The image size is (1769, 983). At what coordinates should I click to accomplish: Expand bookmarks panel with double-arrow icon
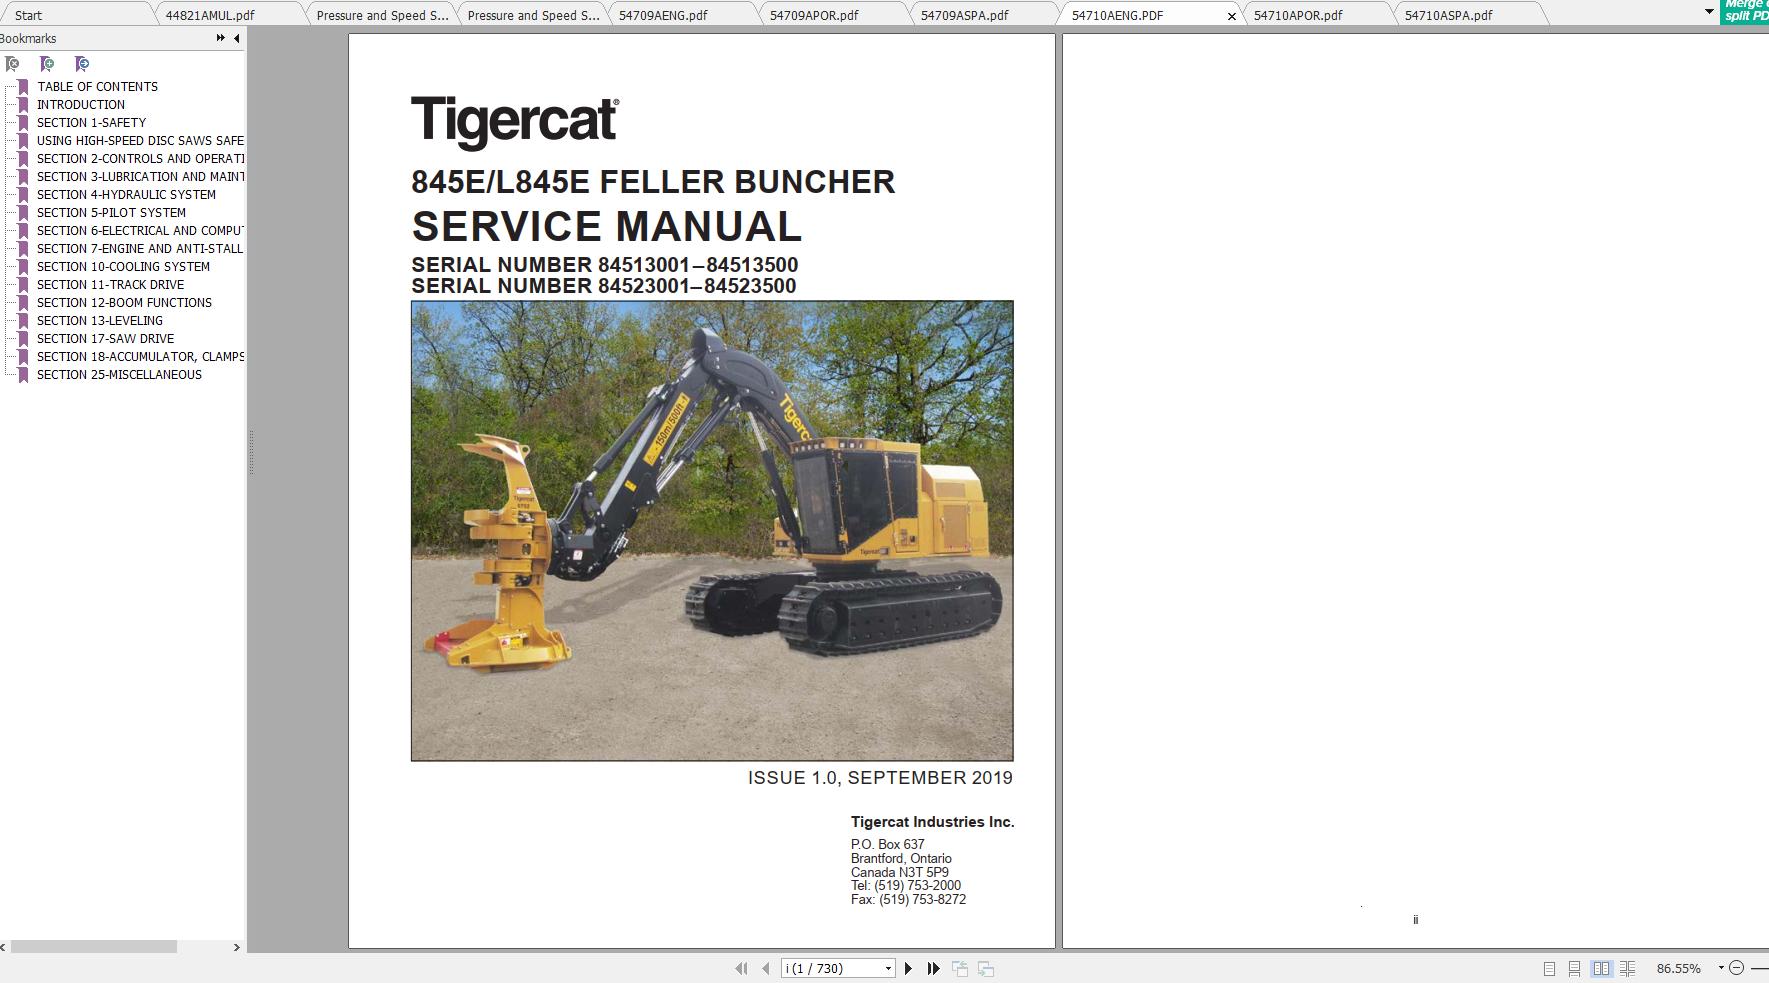(x=220, y=38)
